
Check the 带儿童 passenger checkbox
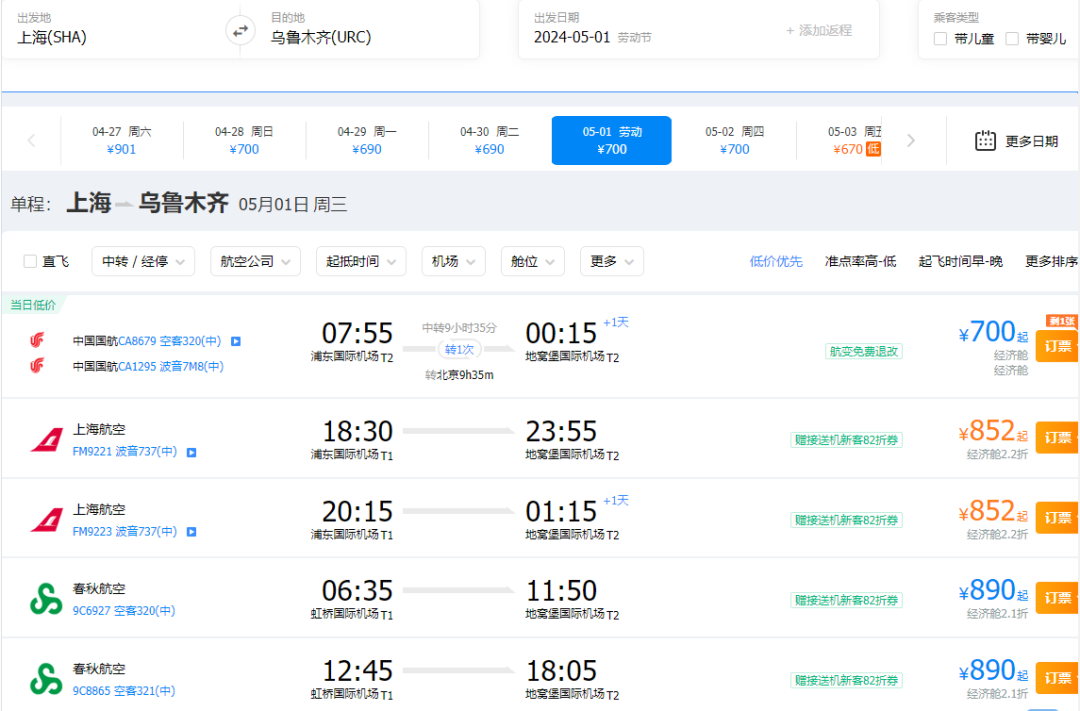tap(938, 38)
